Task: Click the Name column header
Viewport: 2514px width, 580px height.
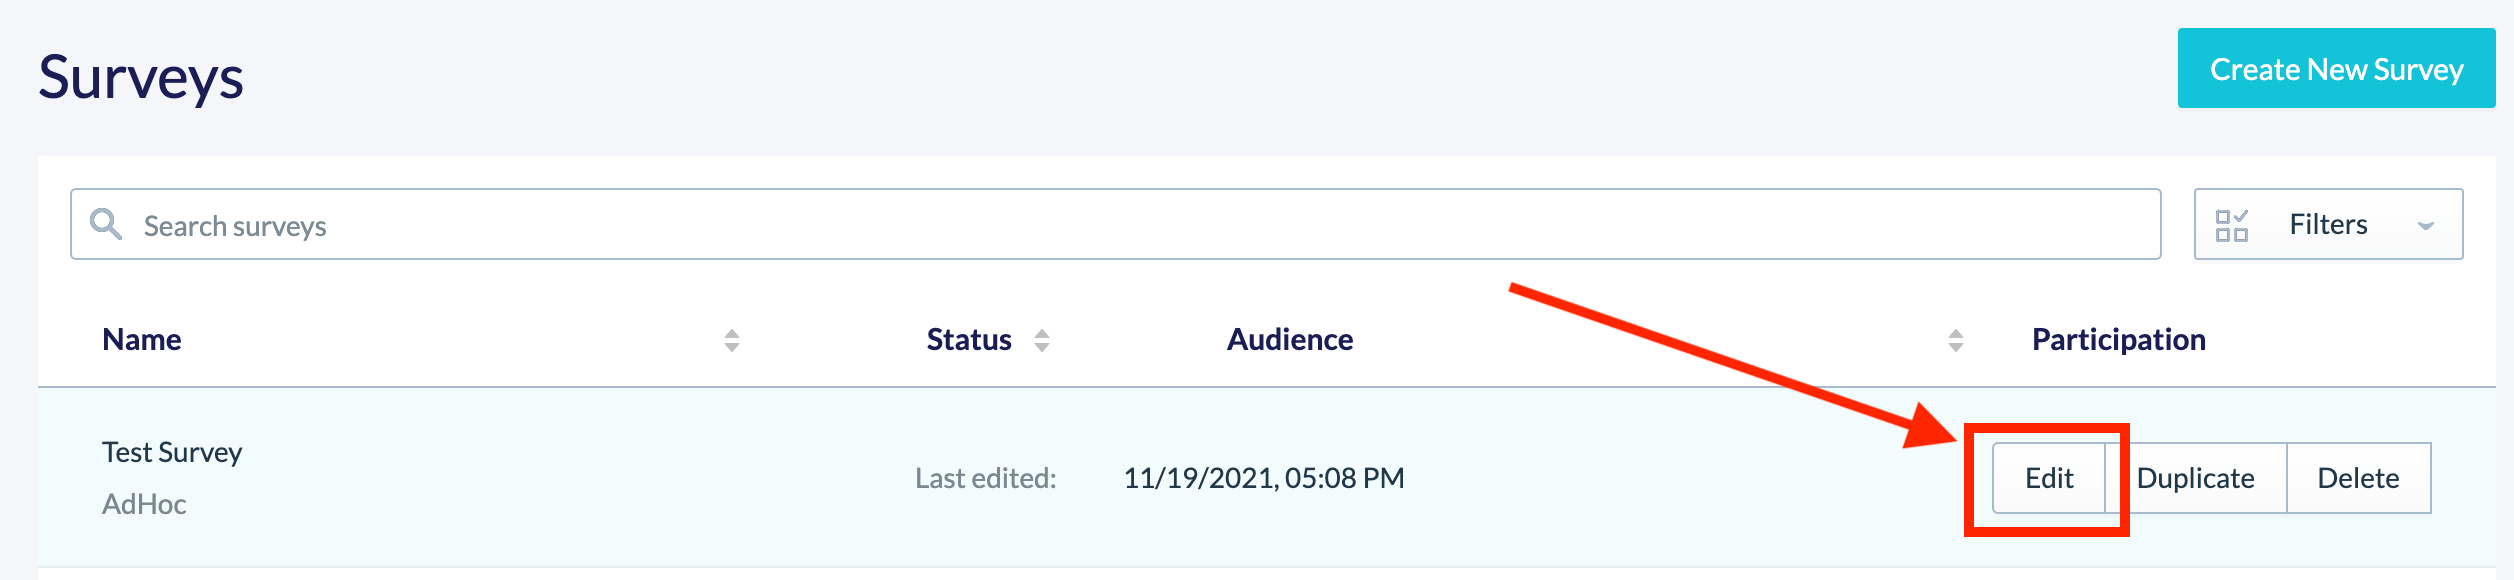Action: click(142, 340)
